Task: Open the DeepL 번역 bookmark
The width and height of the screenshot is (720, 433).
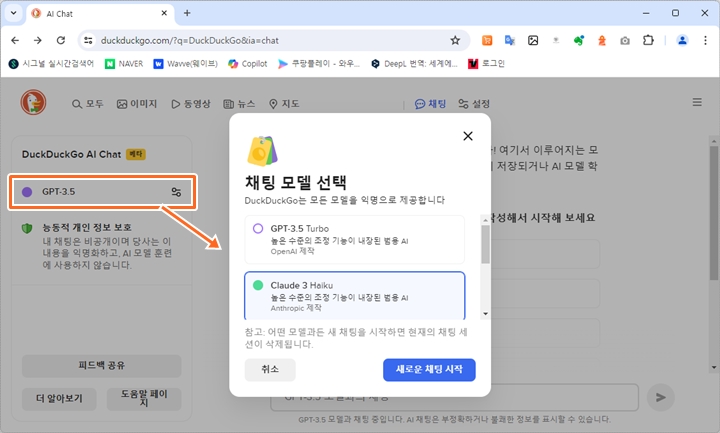Action: (414, 64)
